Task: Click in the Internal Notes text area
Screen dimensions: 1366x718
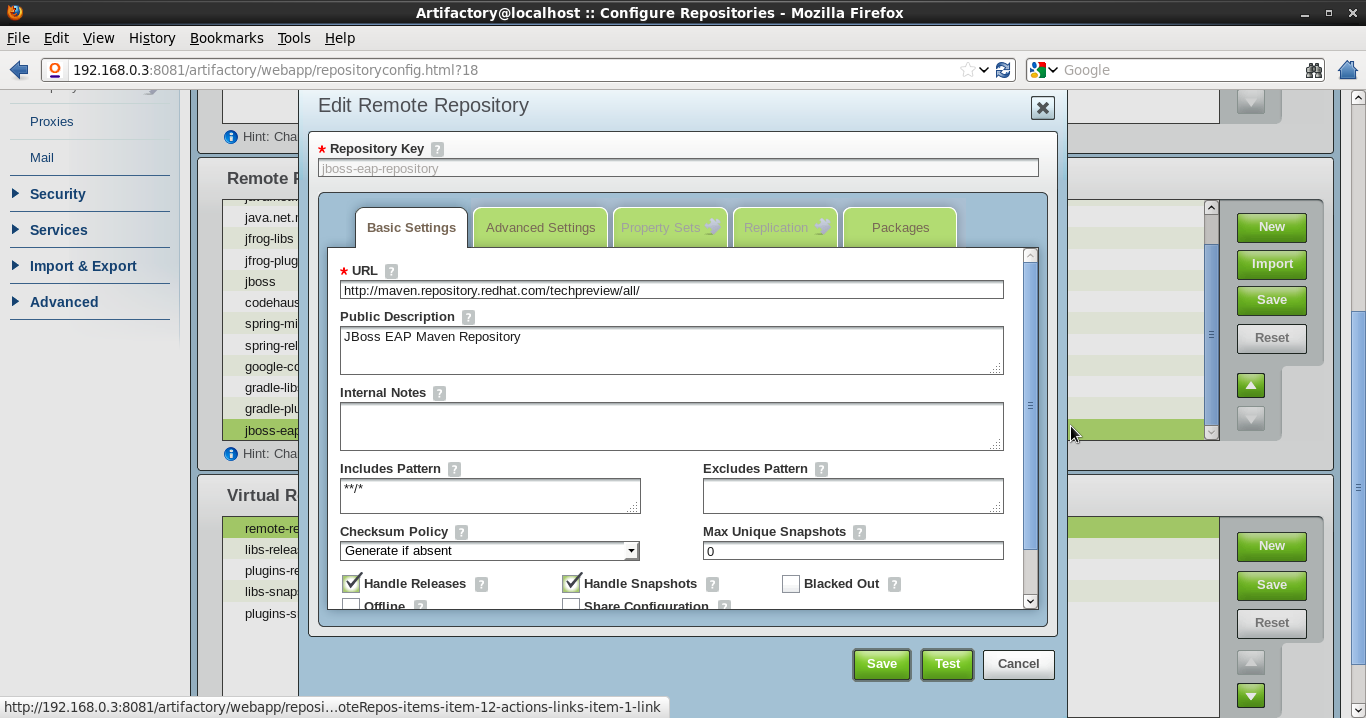Action: [671, 427]
